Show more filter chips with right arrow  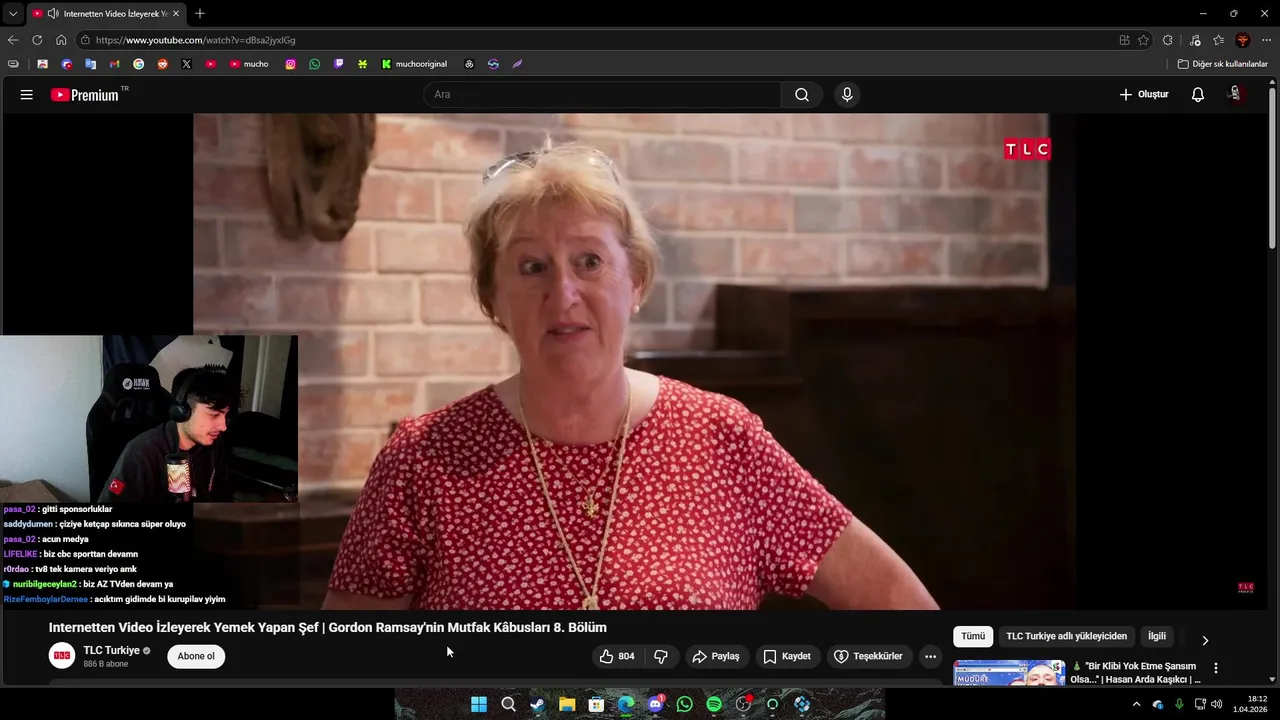[x=1204, y=640]
